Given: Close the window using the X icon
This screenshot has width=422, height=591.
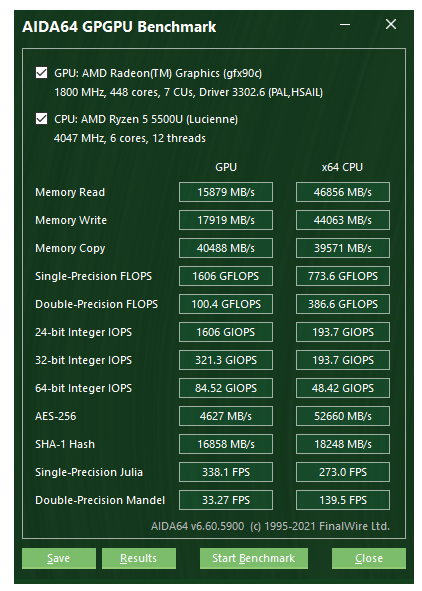Looking at the screenshot, I should pos(391,24).
